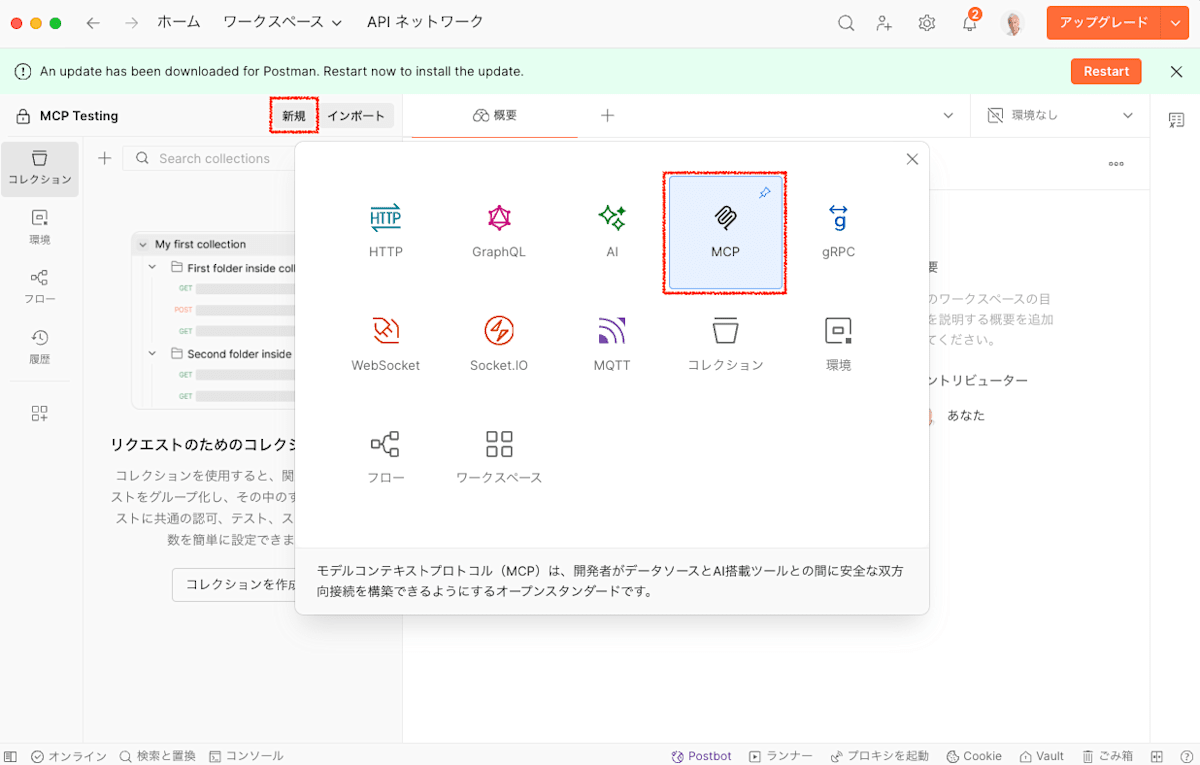Click the オンライン status indicator
Screen dimensions: 1200x765
click(x=69, y=756)
